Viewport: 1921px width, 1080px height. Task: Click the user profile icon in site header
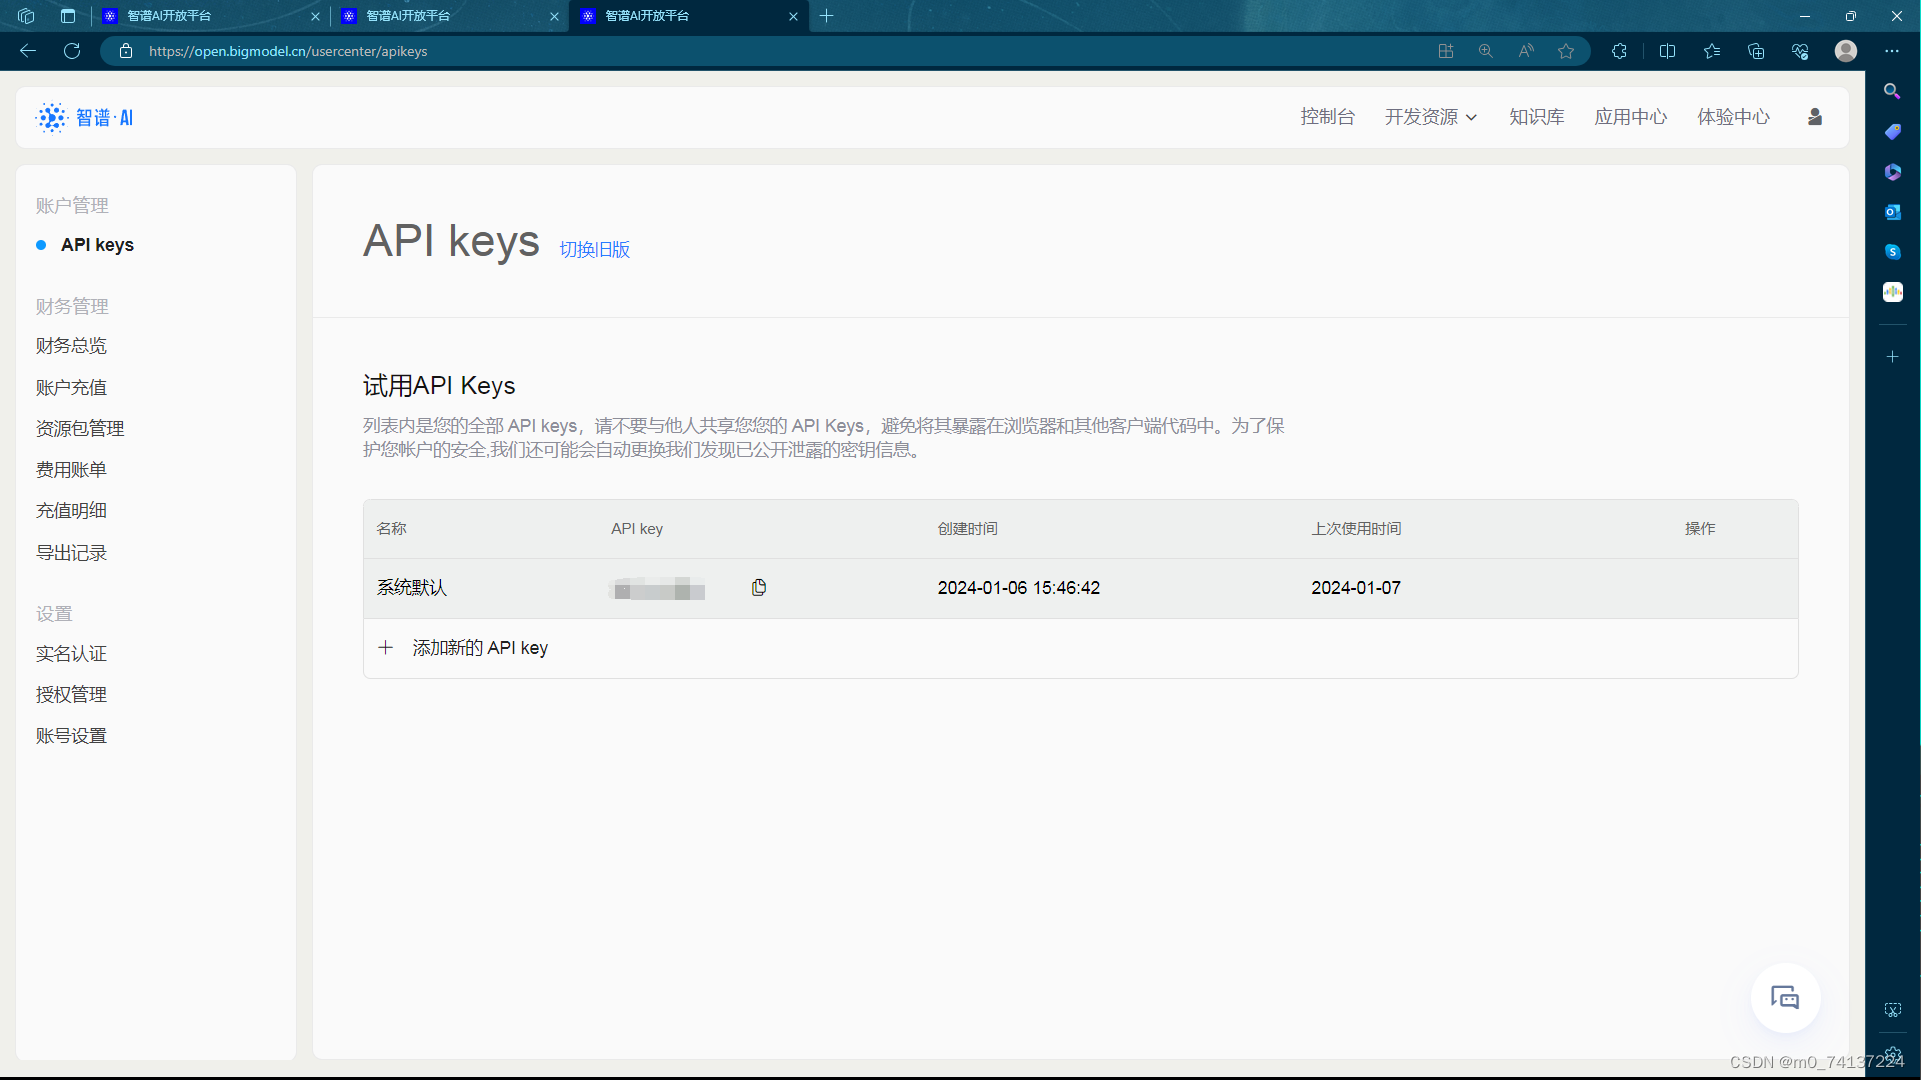1815,117
